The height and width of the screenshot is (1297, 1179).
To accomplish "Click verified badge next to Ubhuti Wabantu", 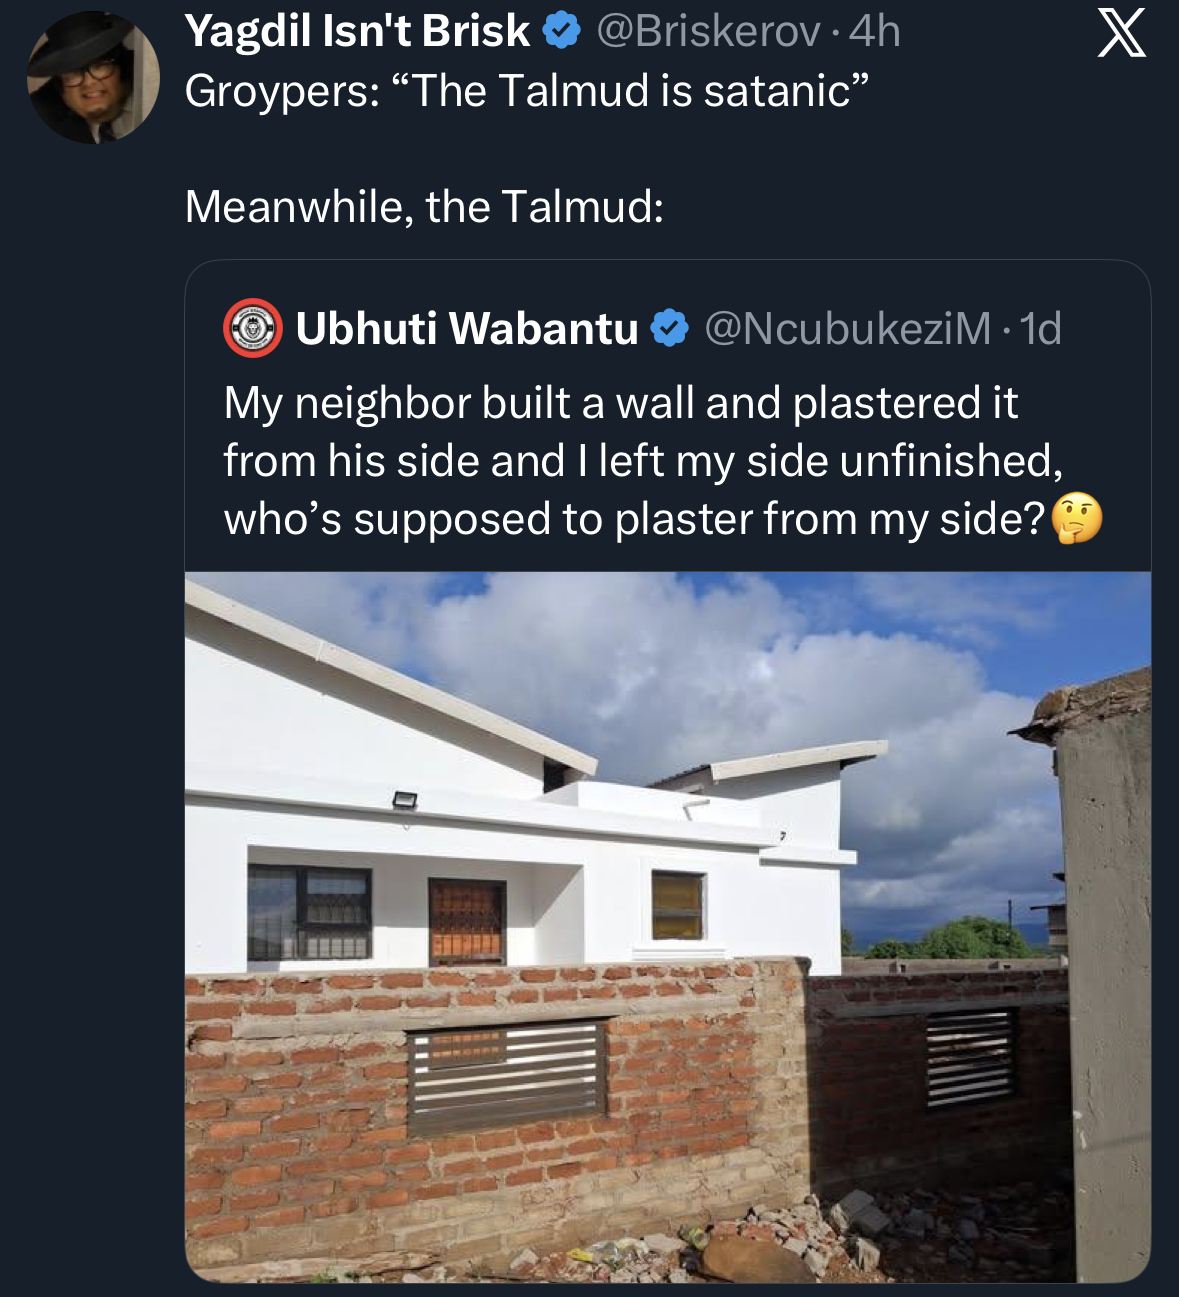I will [670, 328].
